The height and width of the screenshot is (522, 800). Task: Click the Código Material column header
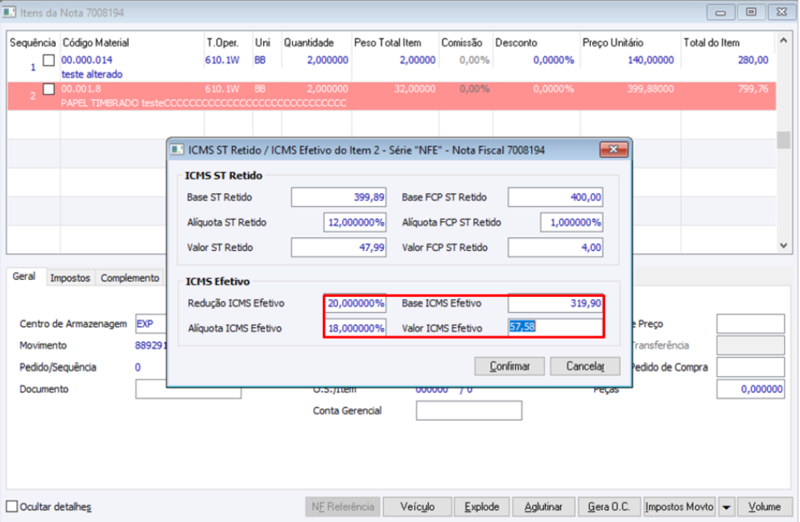click(x=95, y=43)
